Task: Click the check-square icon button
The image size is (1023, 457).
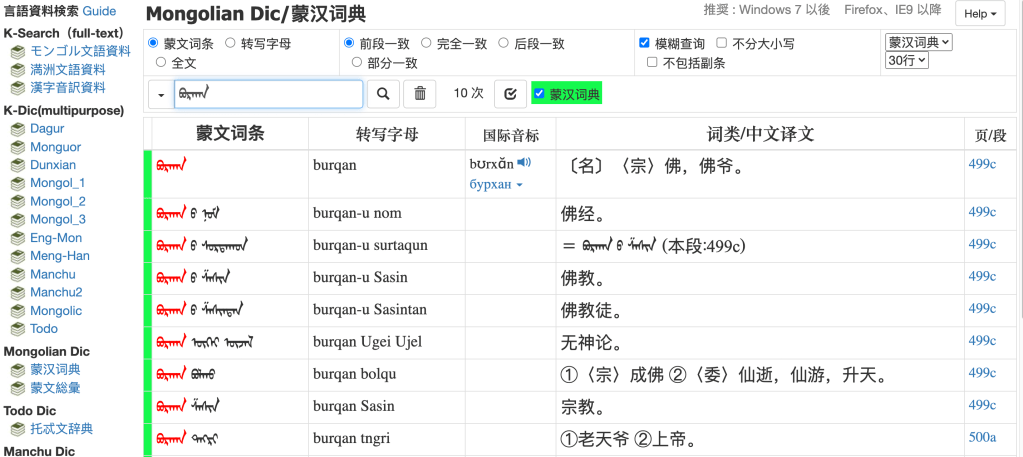Action: [x=510, y=94]
